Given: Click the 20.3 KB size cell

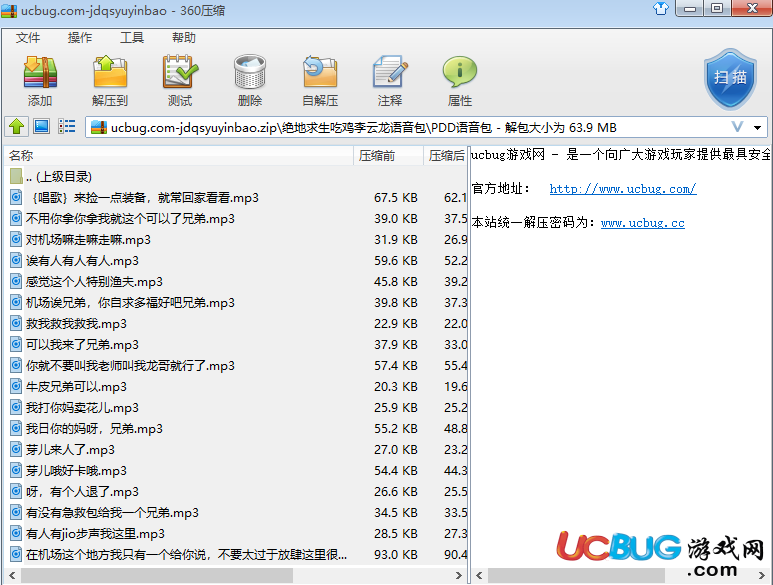Looking at the screenshot, I should tap(396, 386).
